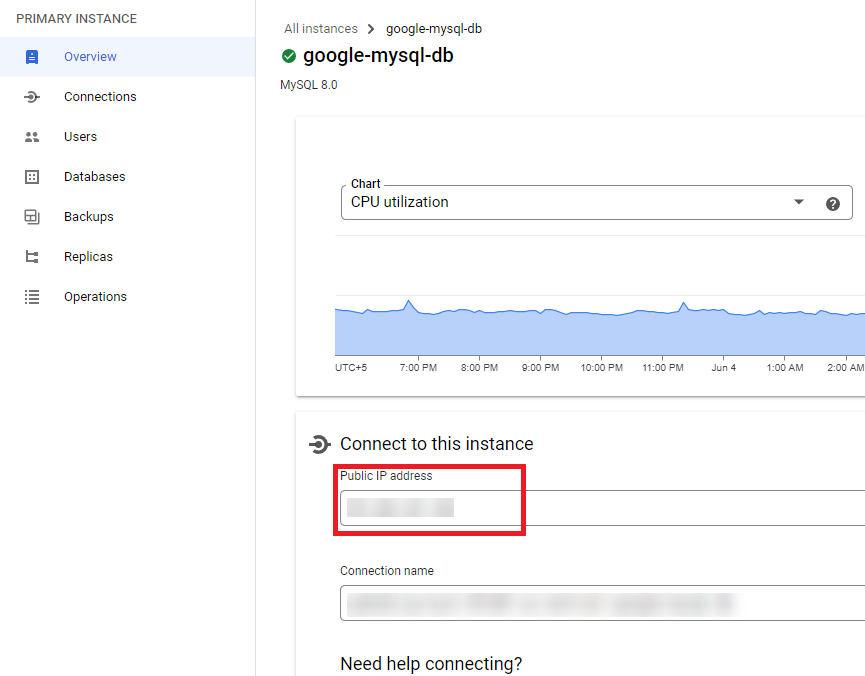Viewport: 865px width, 676px height.
Task: Expand the Chart CPU utilization dropdown
Action: (597, 203)
